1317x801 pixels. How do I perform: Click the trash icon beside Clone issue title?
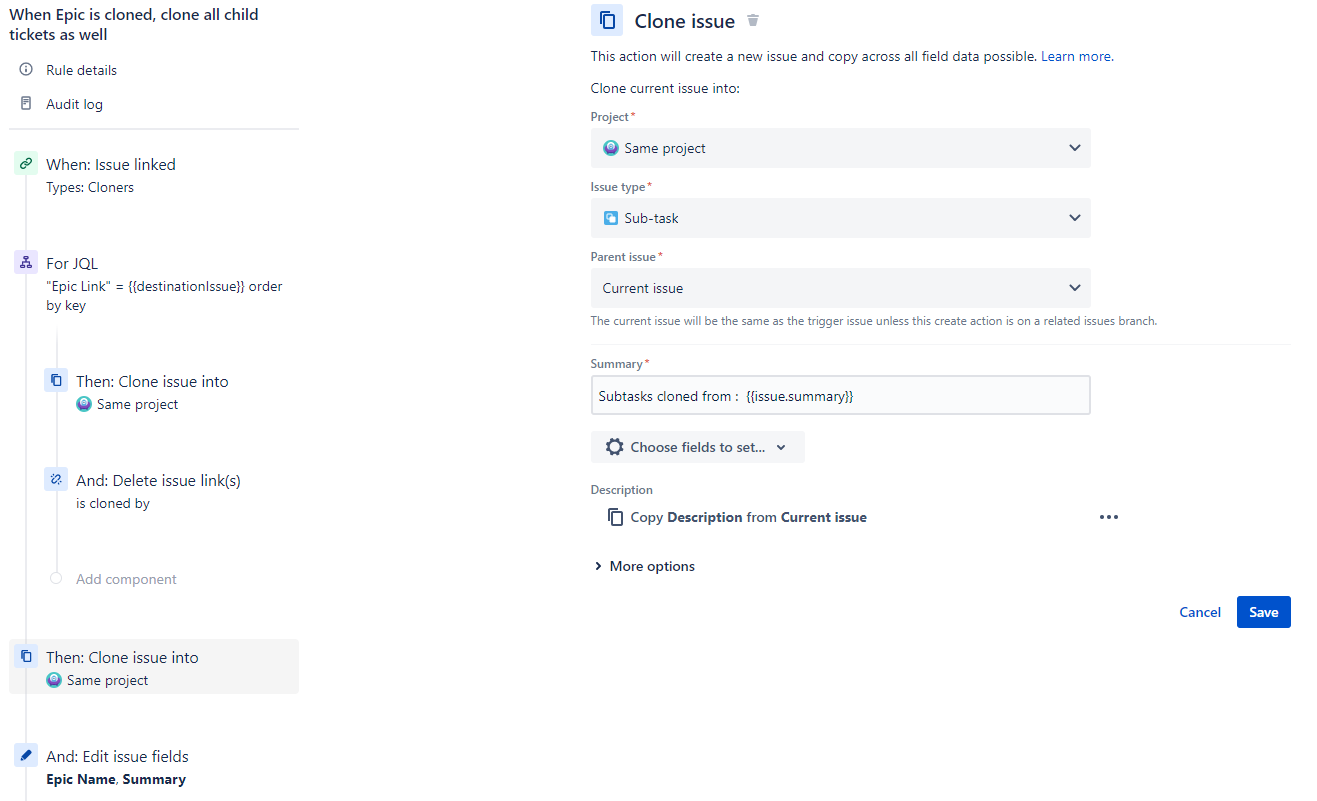click(753, 21)
